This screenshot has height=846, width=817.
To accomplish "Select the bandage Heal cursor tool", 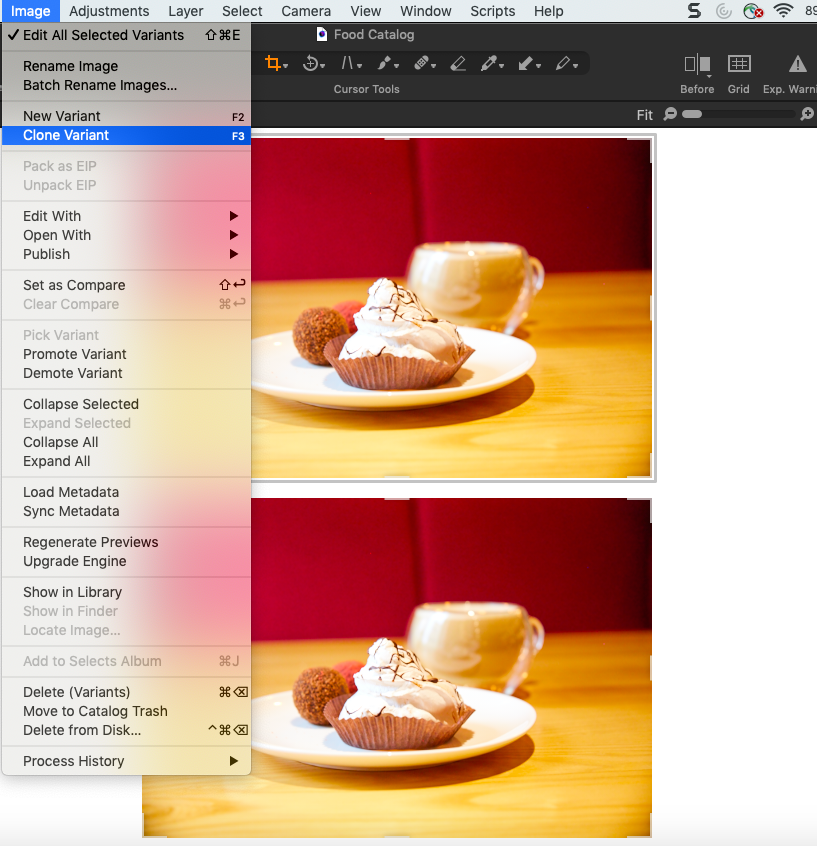I will pos(421,64).
